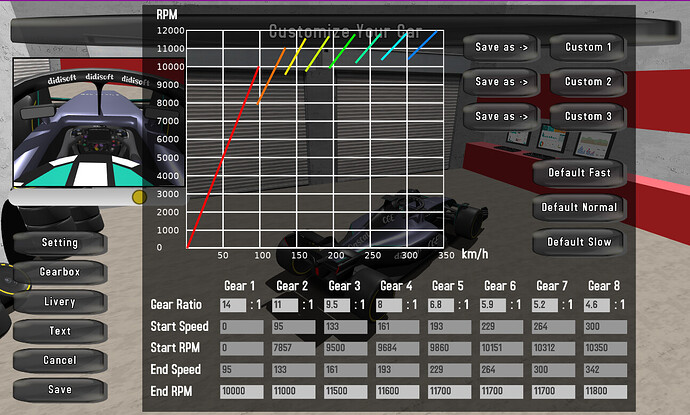
Task: Edit Gear 2 End RPM field 11000
Action: click(294, 392)
